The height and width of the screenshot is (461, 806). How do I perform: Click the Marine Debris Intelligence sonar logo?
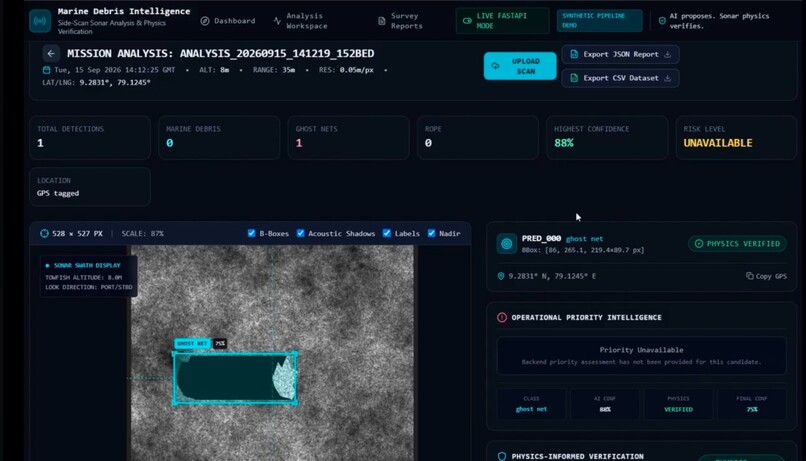tap(40, 21)
